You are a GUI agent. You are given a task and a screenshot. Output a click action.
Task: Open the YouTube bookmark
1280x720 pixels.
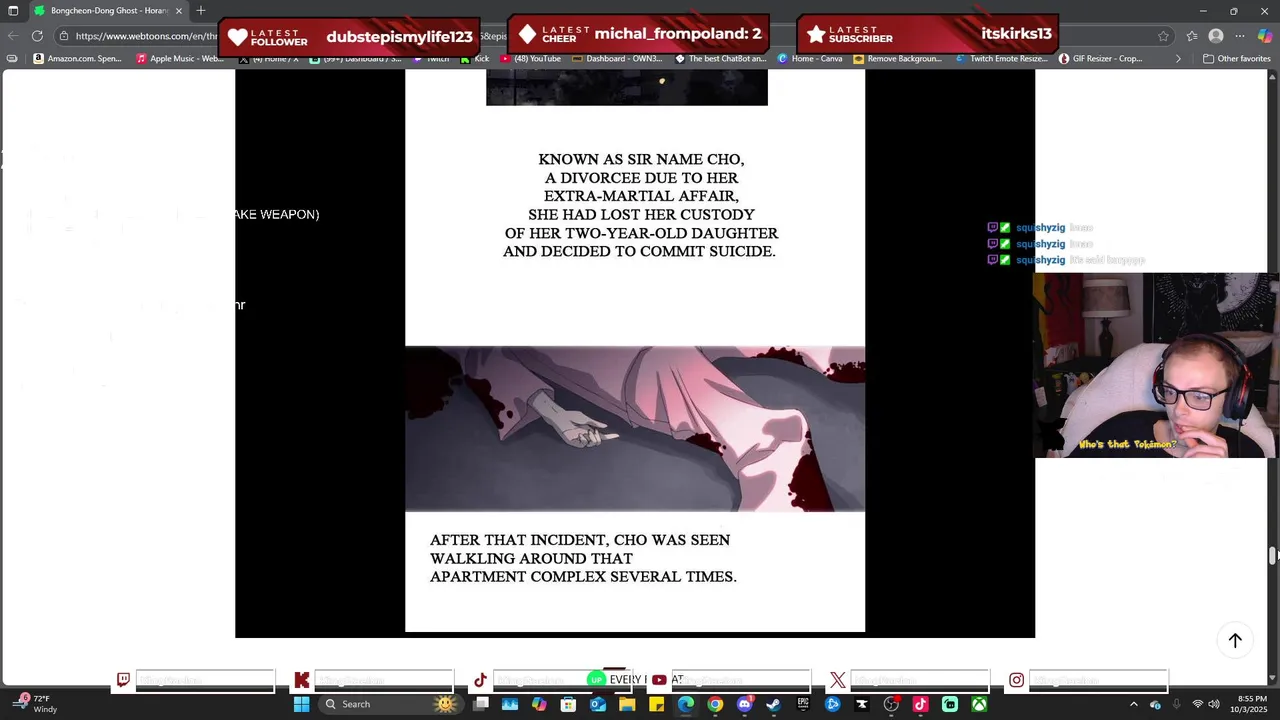pyautogui.click(x=530, y=58)
